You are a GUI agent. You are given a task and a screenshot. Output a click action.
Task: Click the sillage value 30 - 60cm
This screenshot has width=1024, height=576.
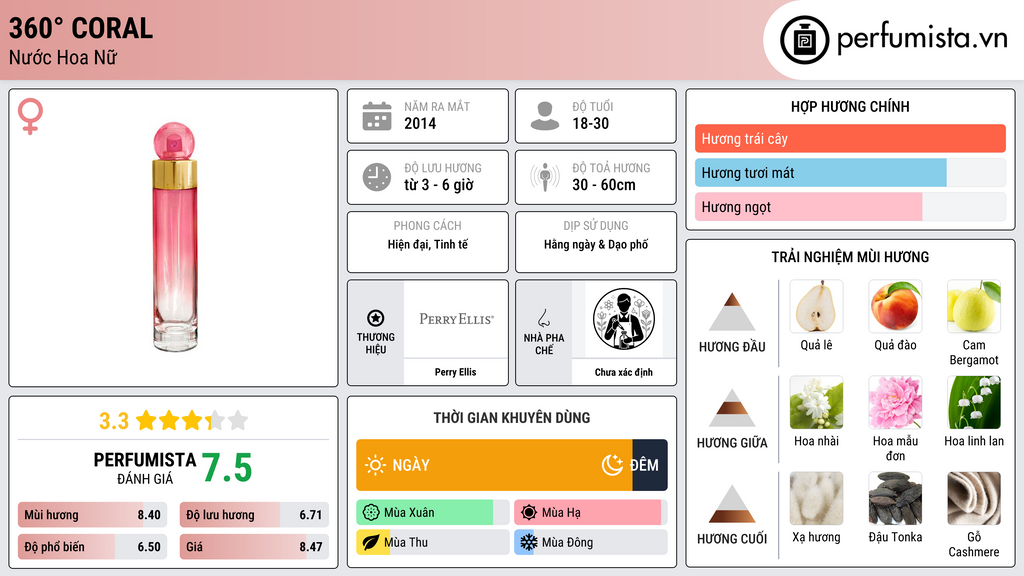pyautogui.click(x=604, y=185)
